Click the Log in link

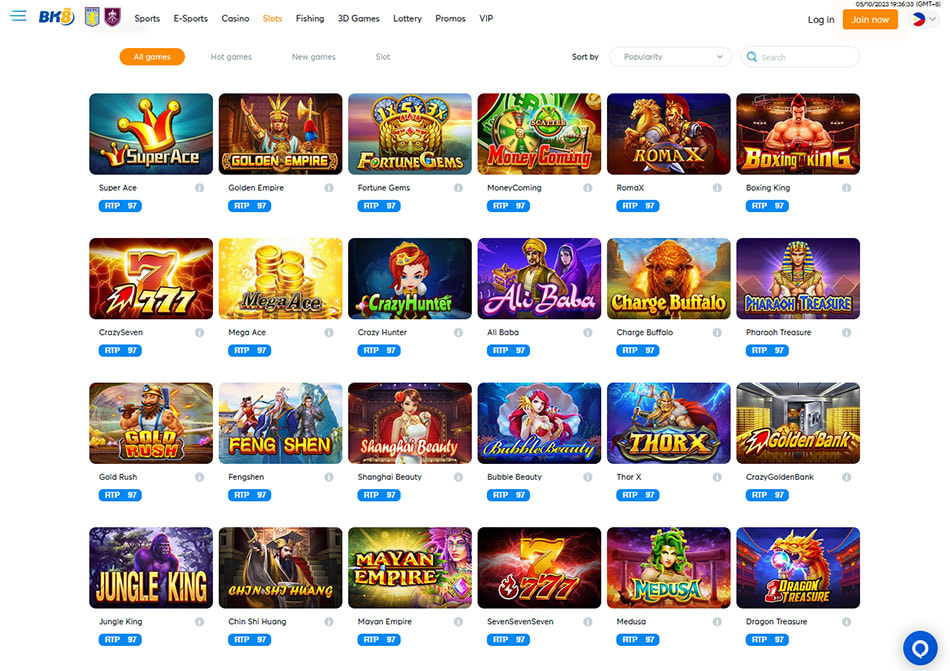(x=821, y=20)
